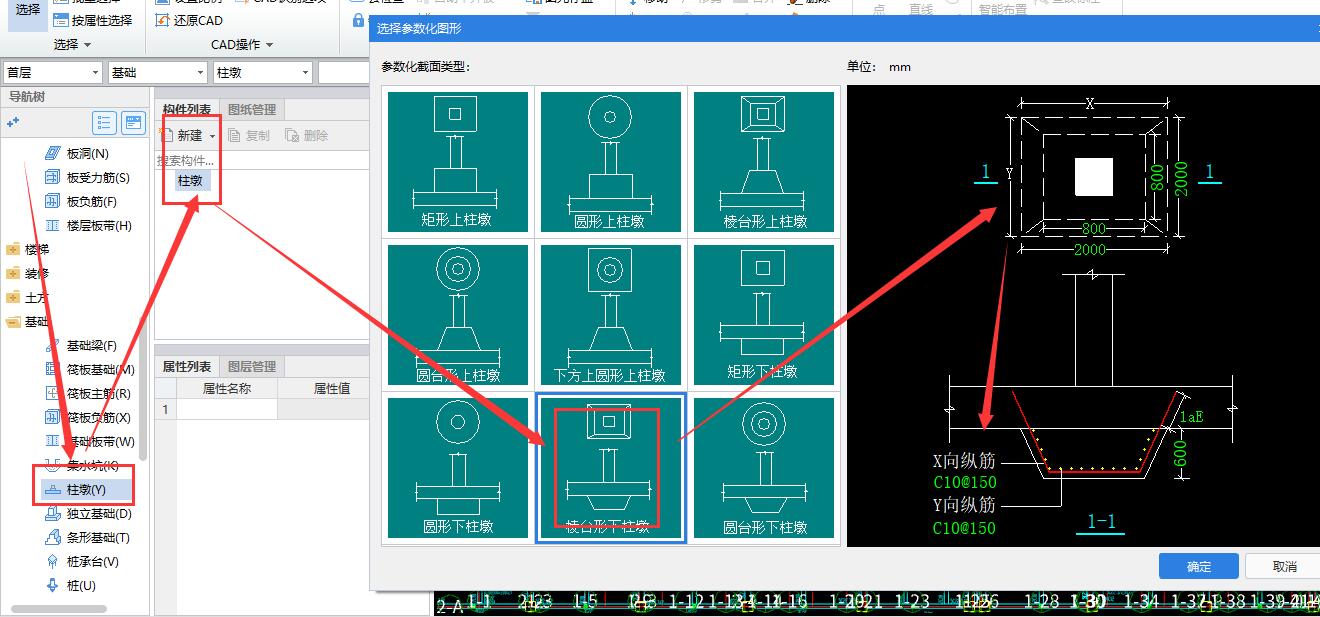Click the 复制 component button
Image resolution: width=1320 pixels, height=617 pixels.
249,135
